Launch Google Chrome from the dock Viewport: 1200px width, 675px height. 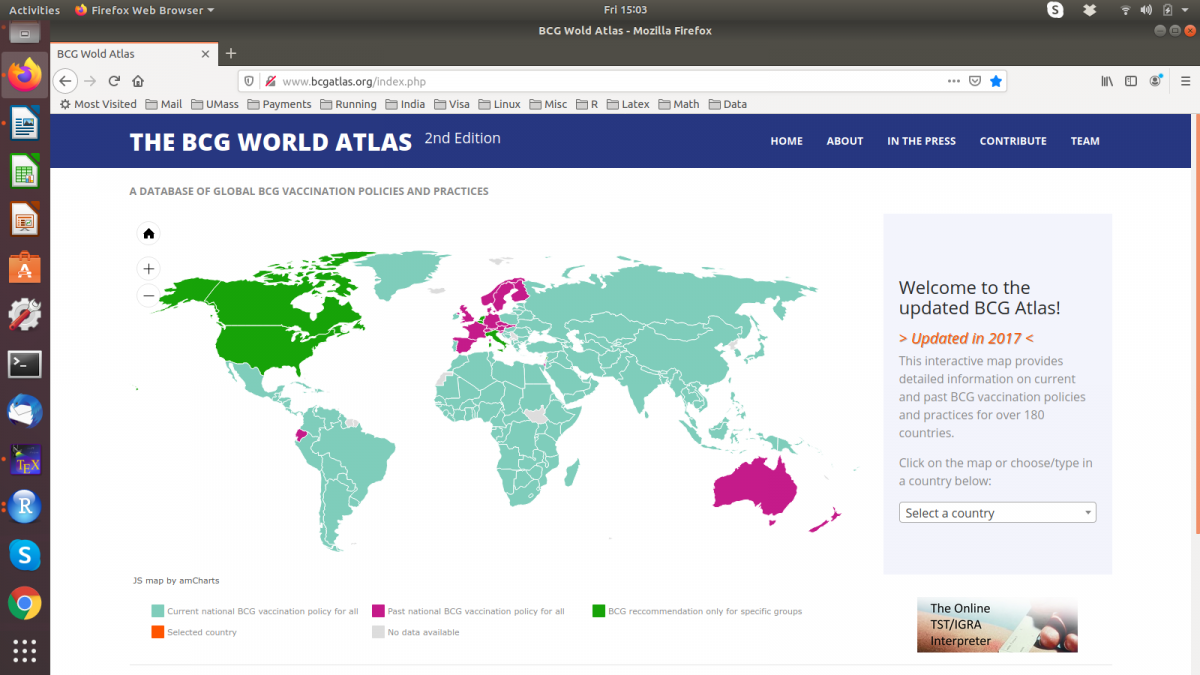point(25,602)
